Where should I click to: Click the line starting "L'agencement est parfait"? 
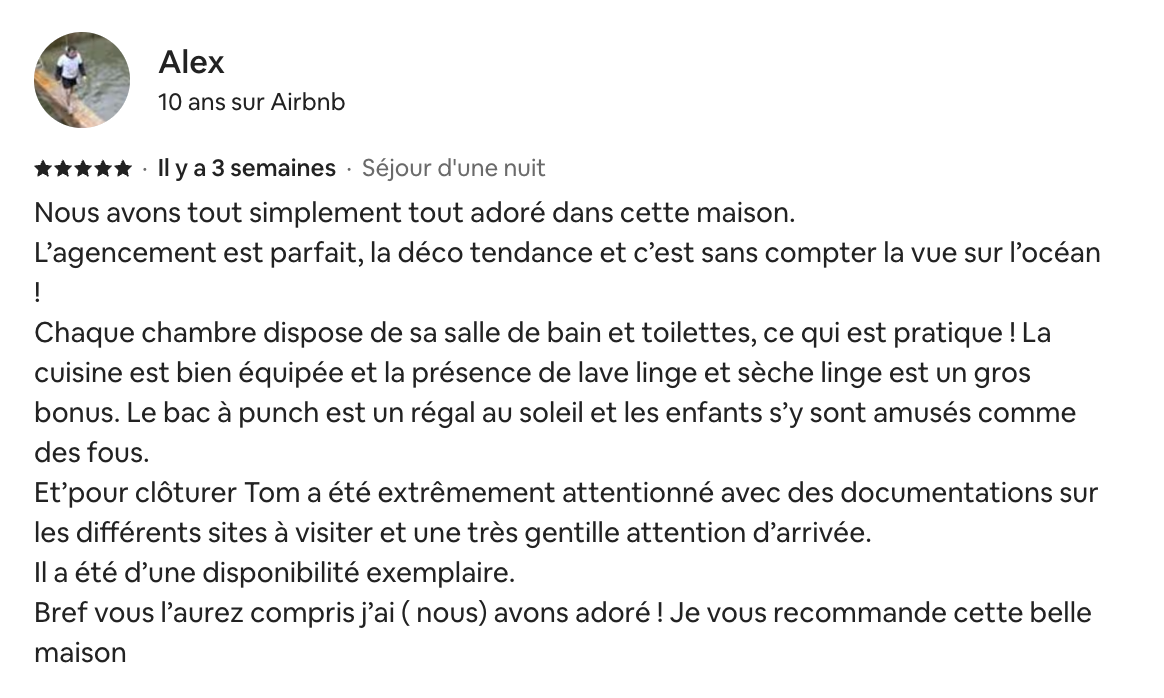pyautogui.click(x=567, y=253)
